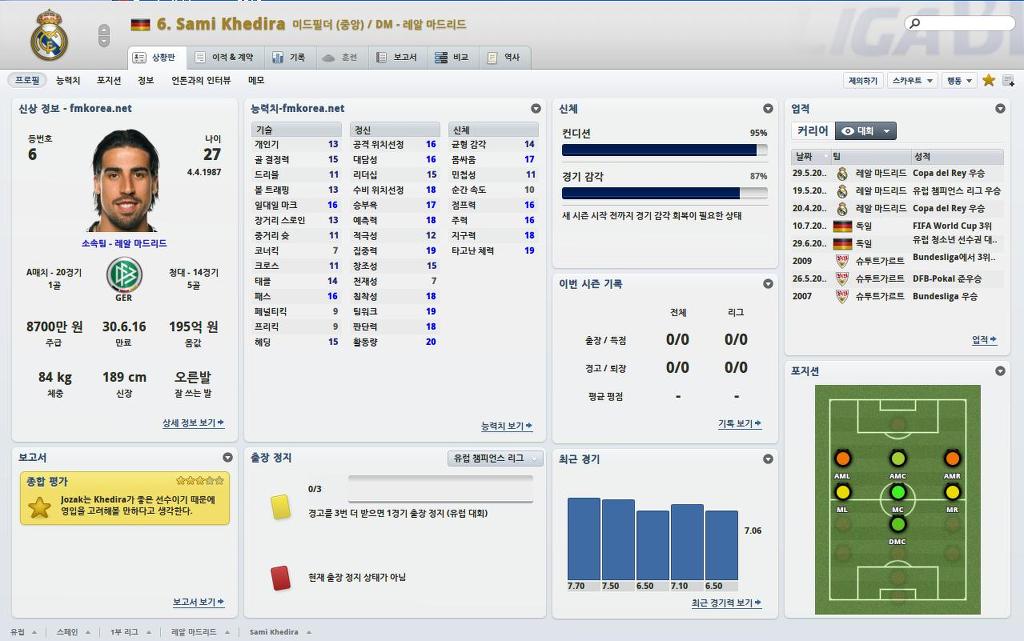Open the 업적 link

tap(984, 339)
